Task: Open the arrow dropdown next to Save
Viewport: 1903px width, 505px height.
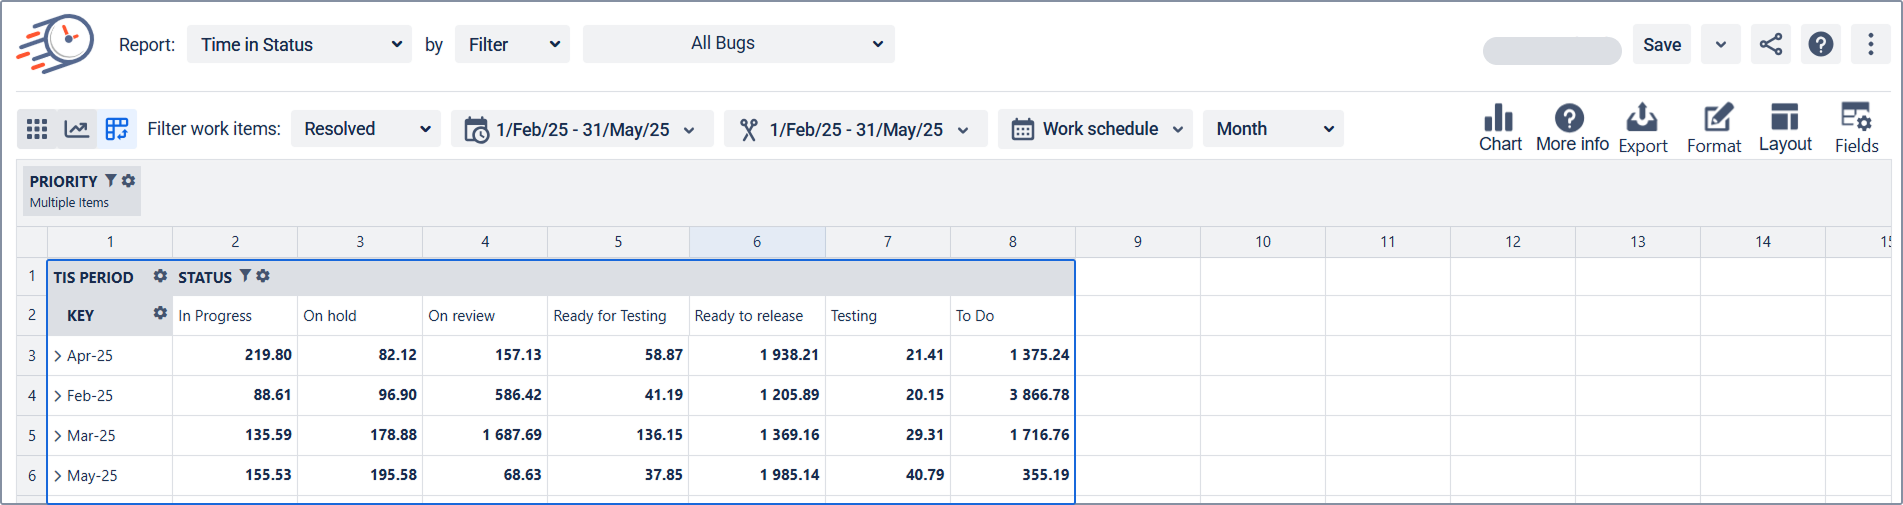Action: pyautogui.click(x=1720, y=45)
